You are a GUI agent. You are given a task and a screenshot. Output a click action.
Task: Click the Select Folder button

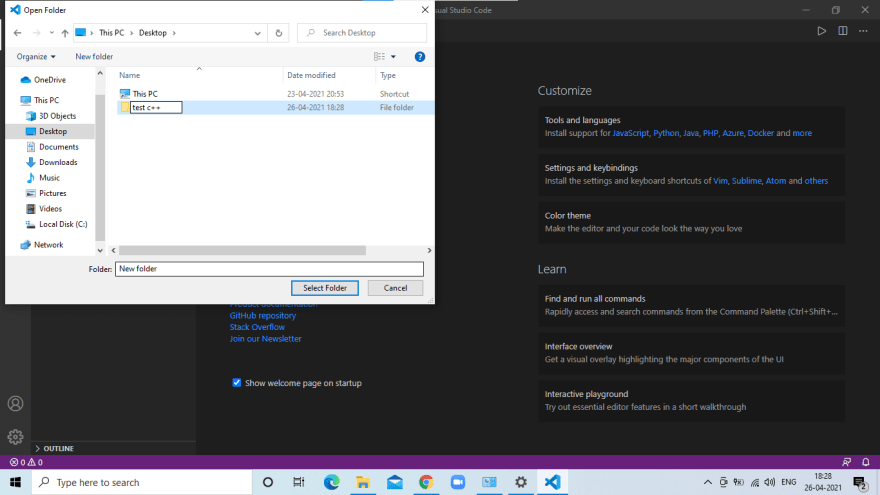(325, 288)
